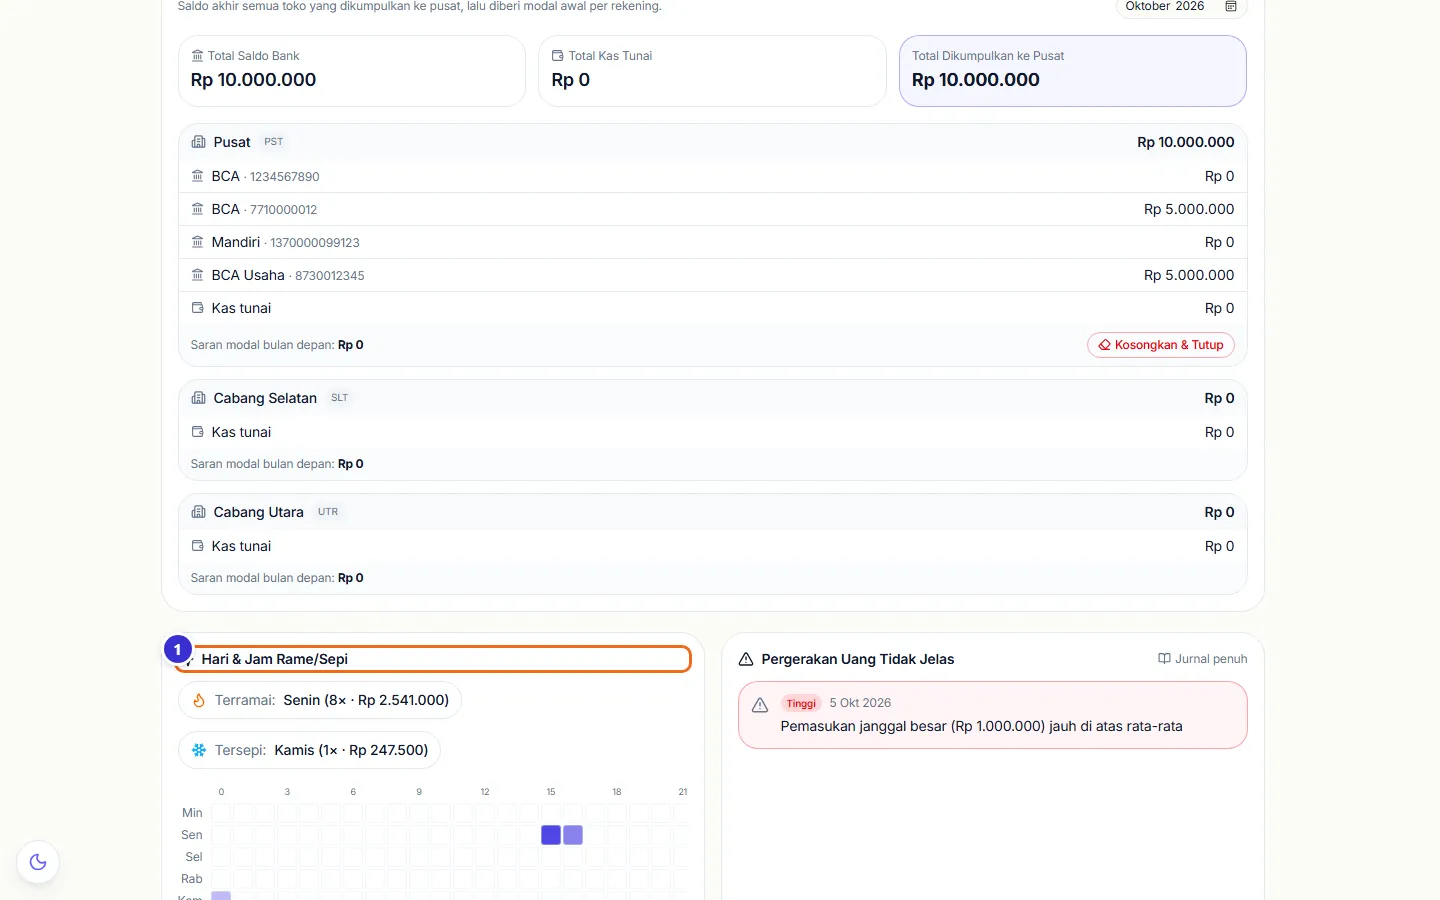Click the PST badge next to Pusat
Image resolution: width=1440 pixels, height=900 pixels.
click(x=274, y=142)
